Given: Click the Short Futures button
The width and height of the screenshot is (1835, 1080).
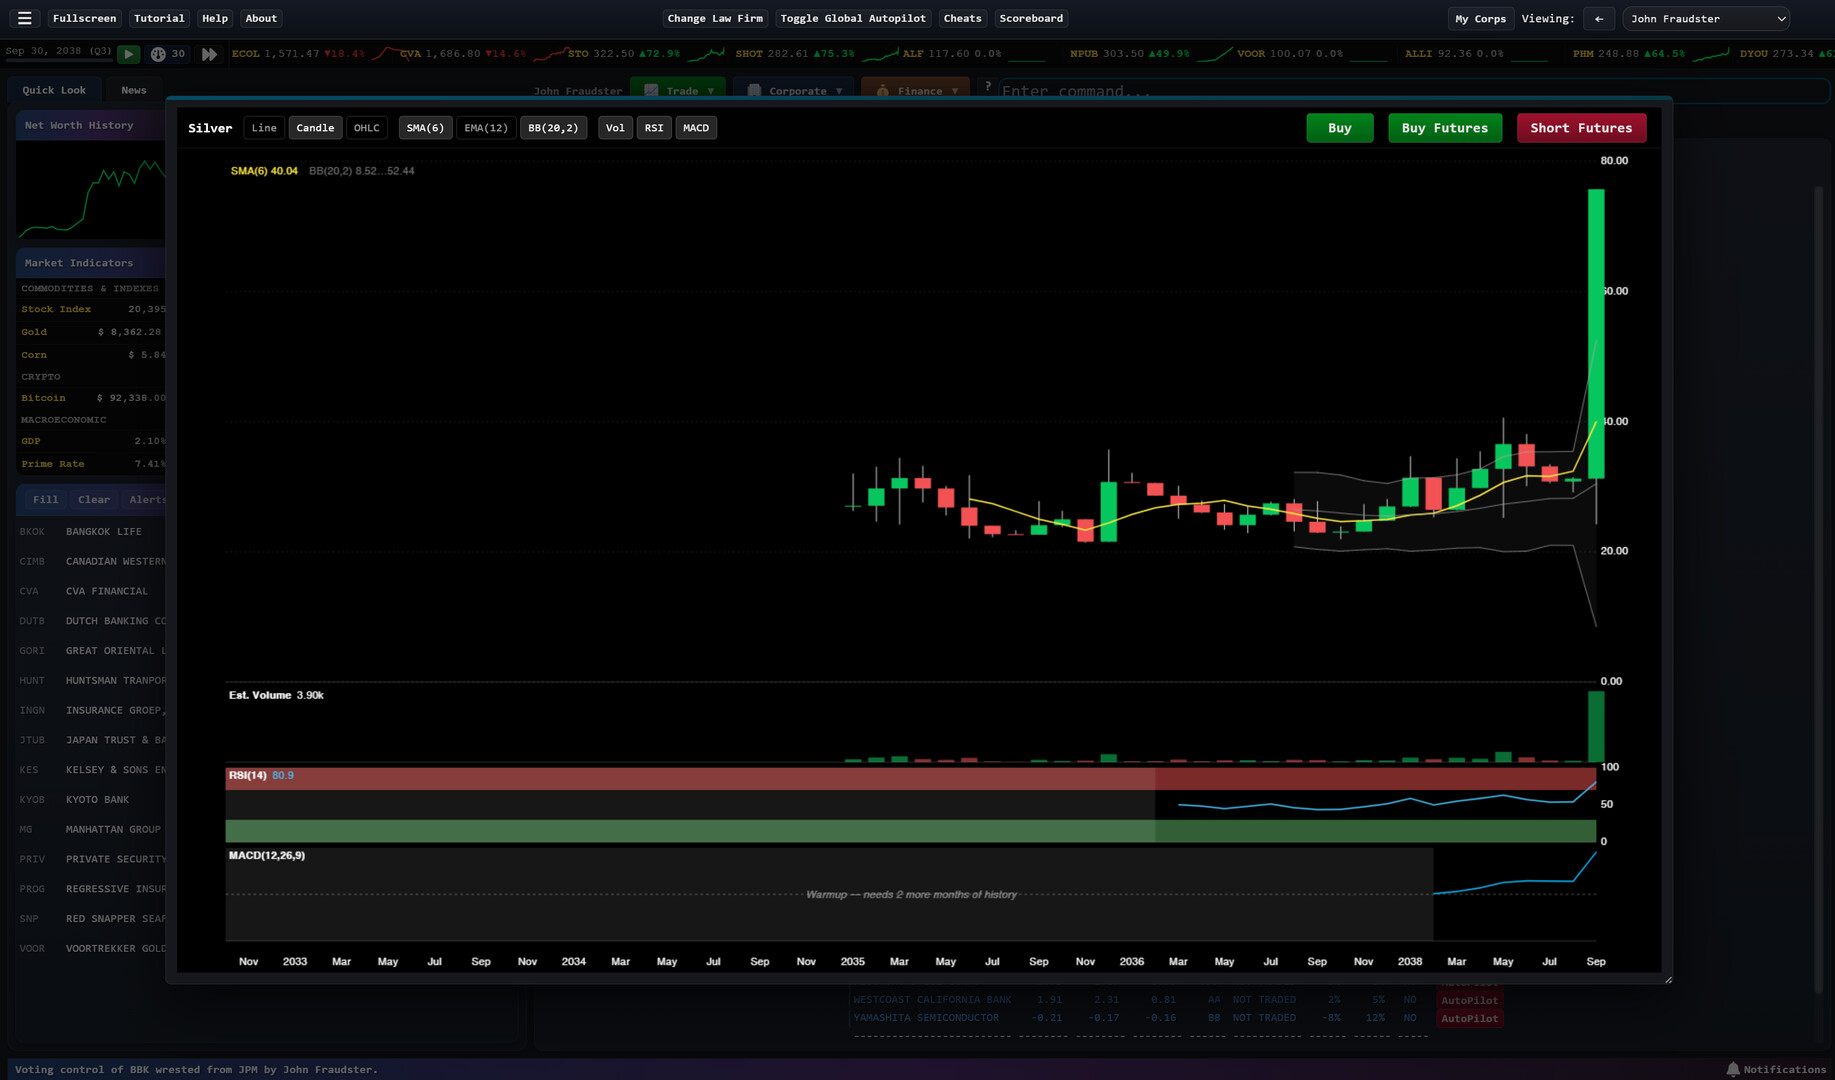Looking at the screenshot, I should (x=1580, y=128).
